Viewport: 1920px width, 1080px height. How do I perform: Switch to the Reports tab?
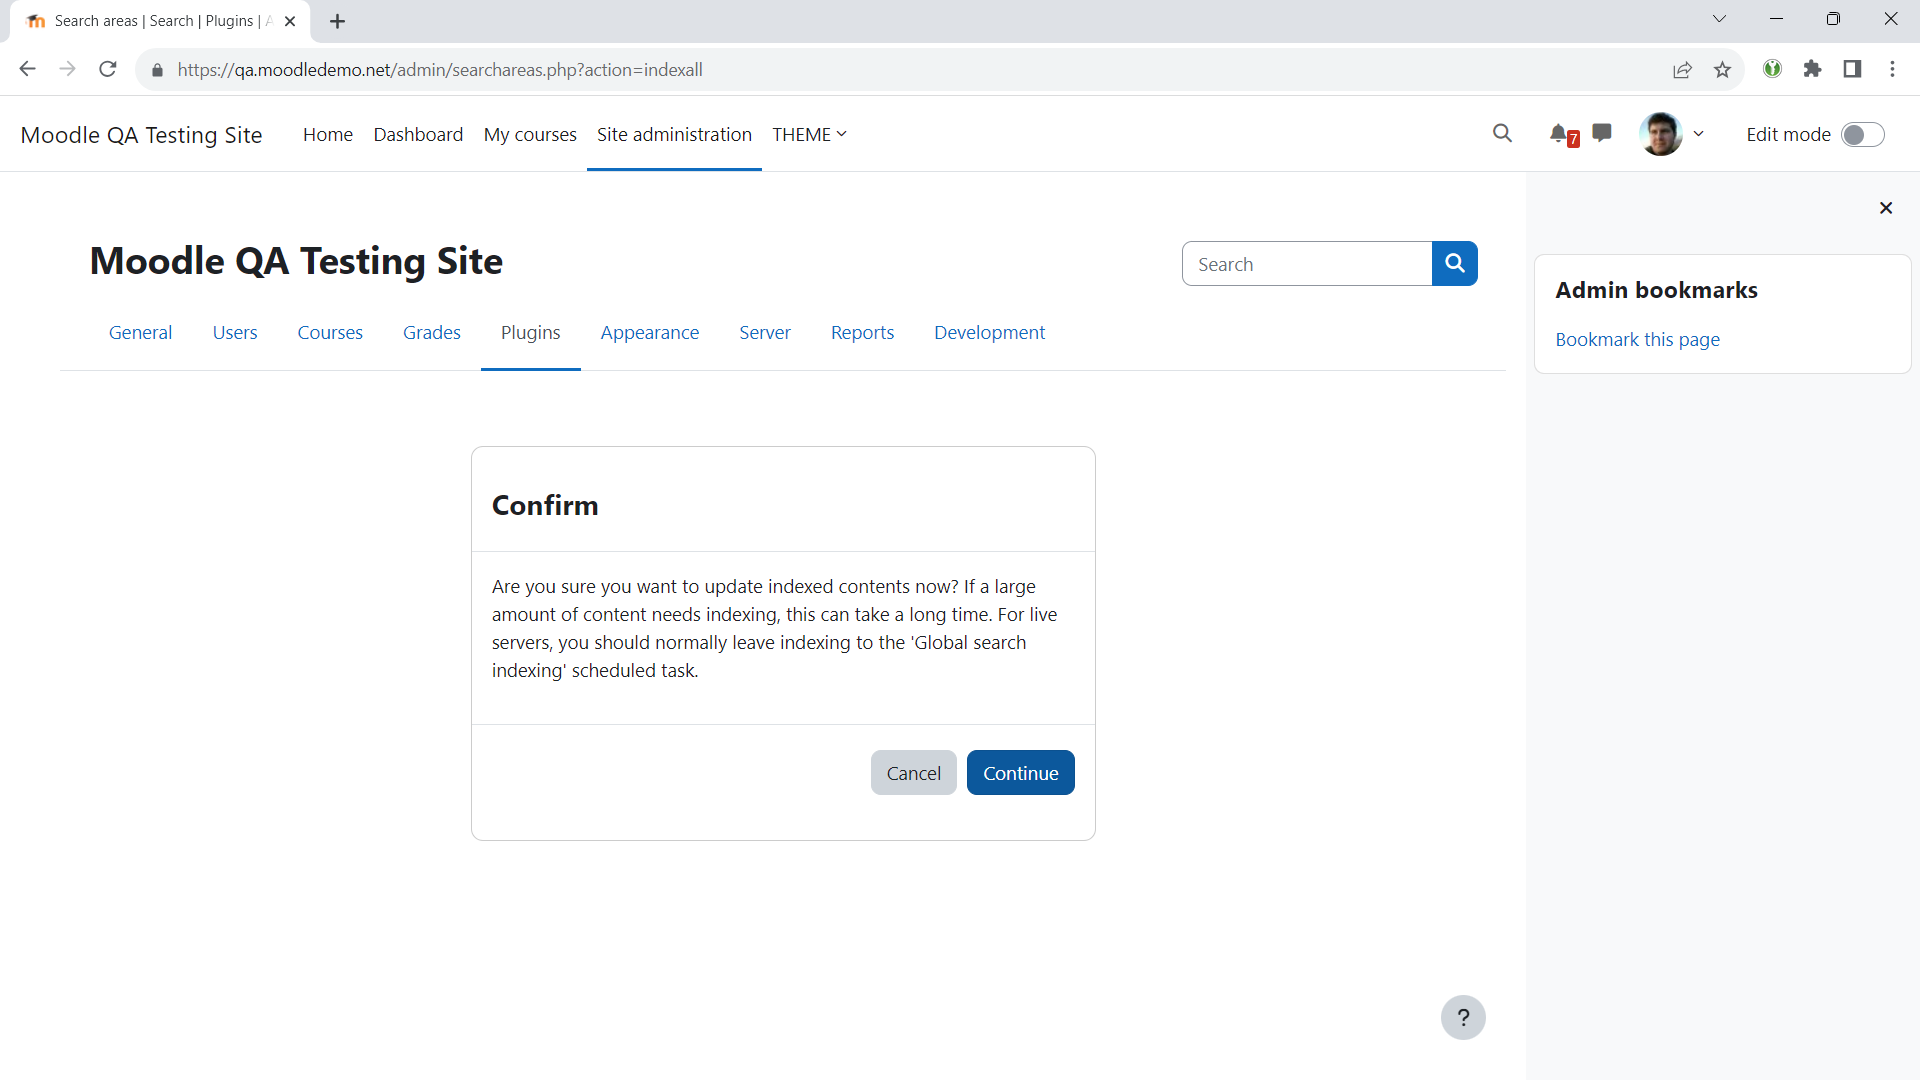862,333
